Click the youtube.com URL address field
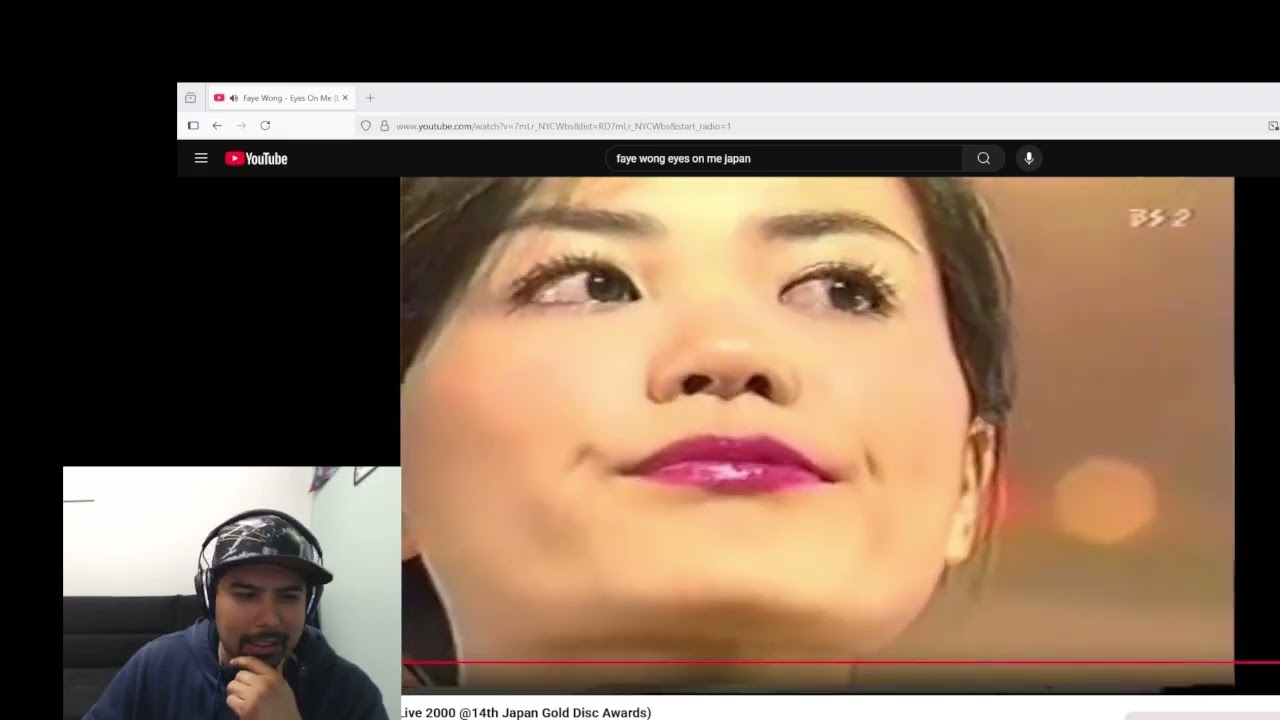This screenshot has height=720, width=1280. point(563,126)
